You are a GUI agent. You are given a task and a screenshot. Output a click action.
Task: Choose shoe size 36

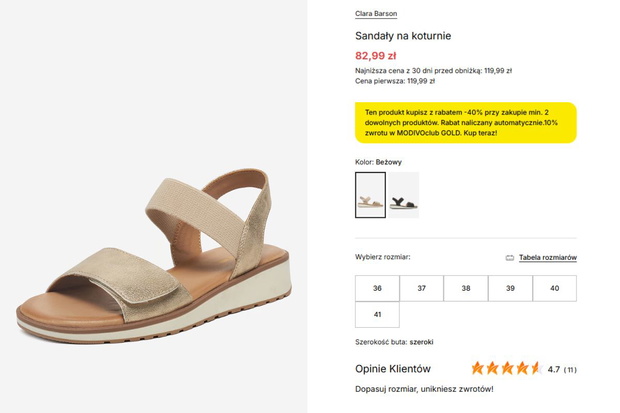click(x=377, y=288)
